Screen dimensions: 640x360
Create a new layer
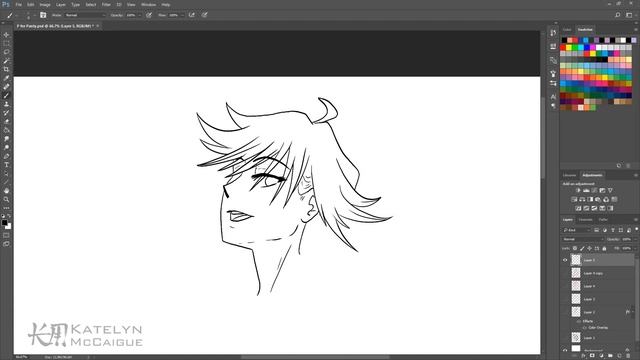619,356
